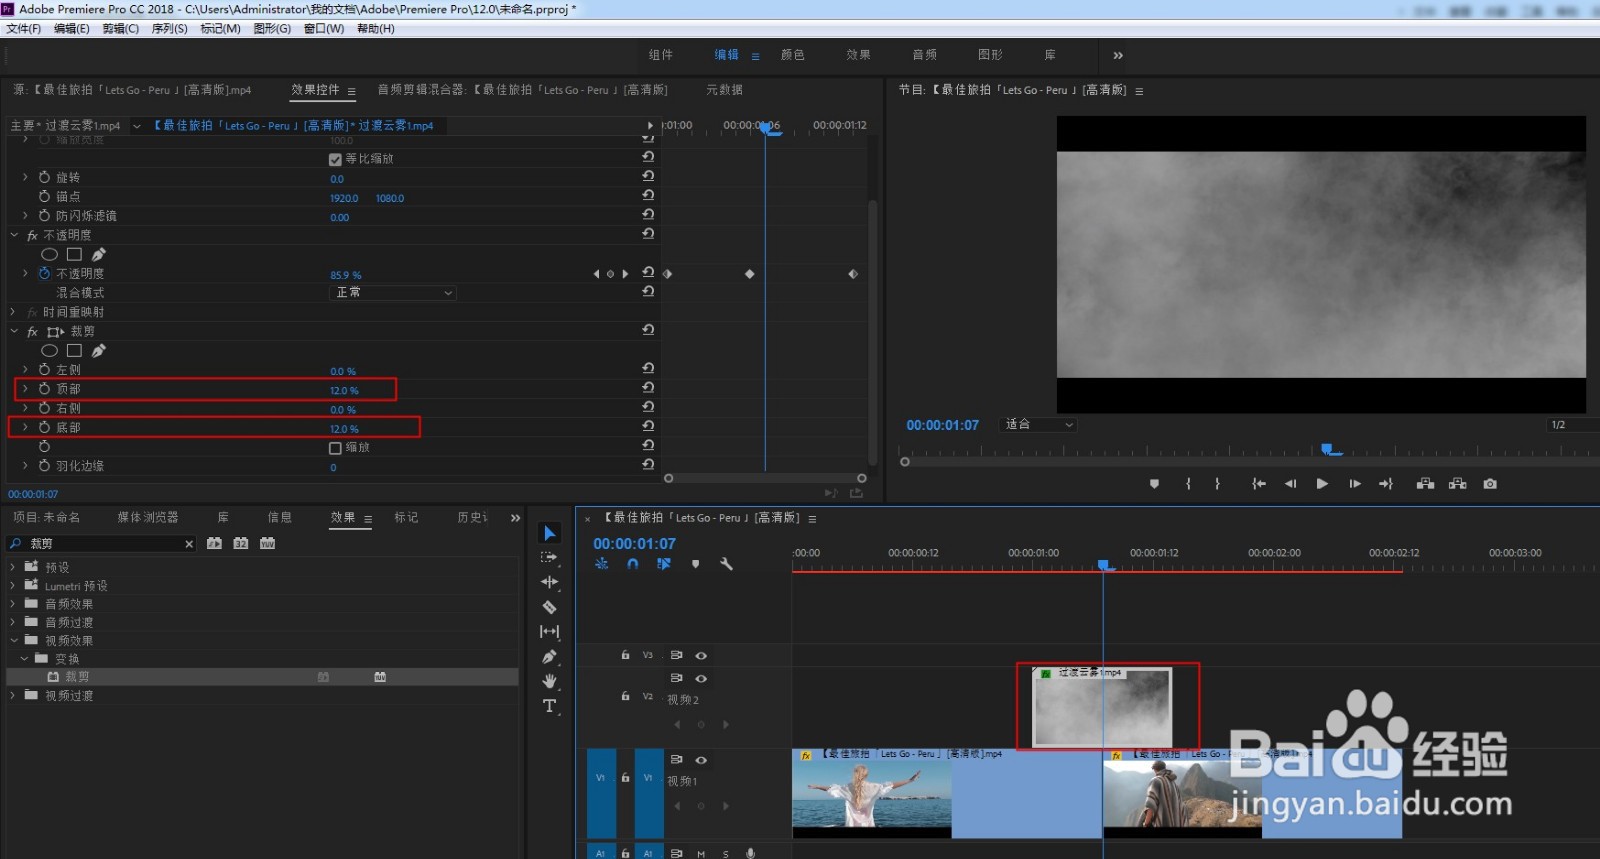Click the Play button in Program monitor
1600x859 pixels.
click(x=1322, y=484)
